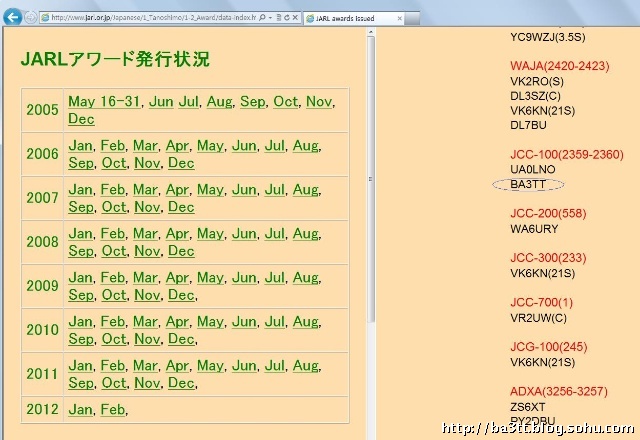Click the BA3TT callsign entry
Screen dimensions: 640x440
[528, 184]
